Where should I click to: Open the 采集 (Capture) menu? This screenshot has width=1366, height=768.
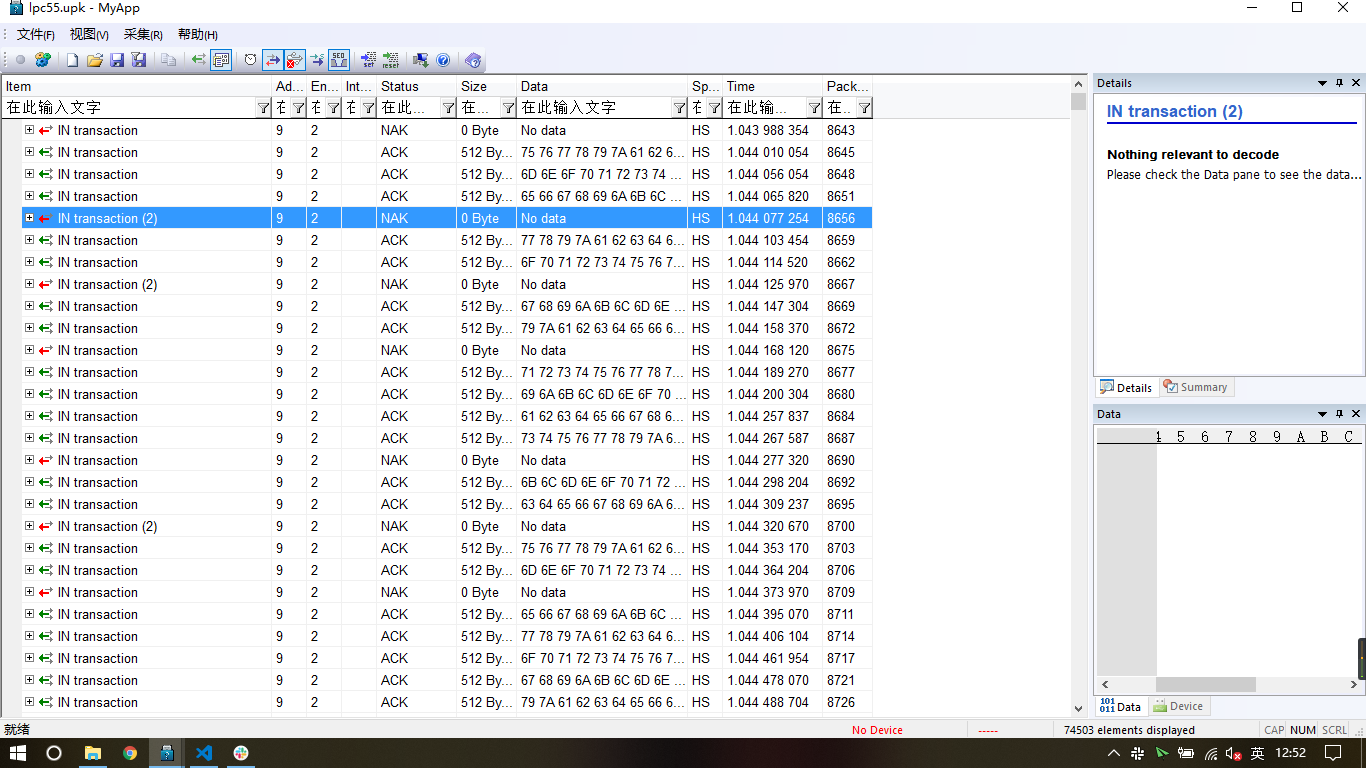pos(144,35)
